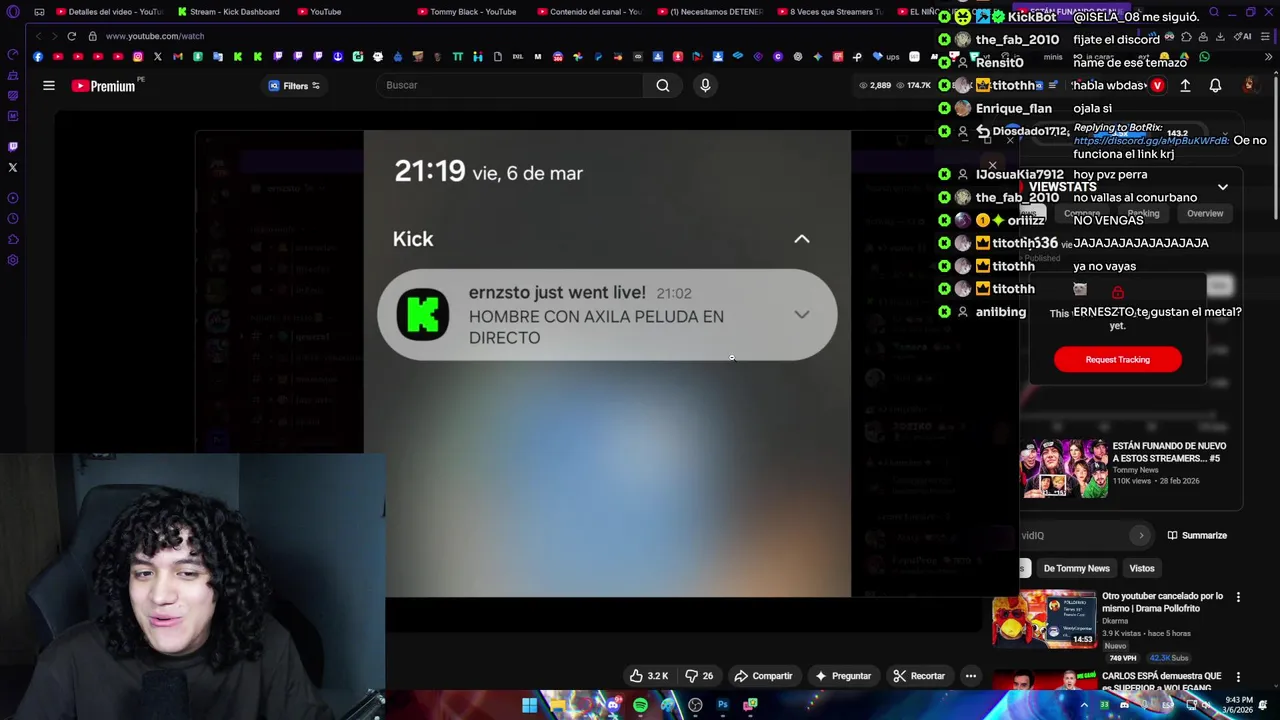Open Photoshop from the taskbar
Screen dimensions: 1280x720
[722, 705]
